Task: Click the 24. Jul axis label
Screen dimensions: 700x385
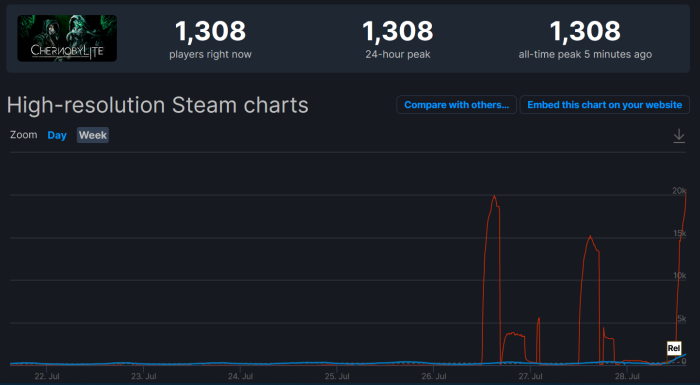Action: (x=240, y=377)
